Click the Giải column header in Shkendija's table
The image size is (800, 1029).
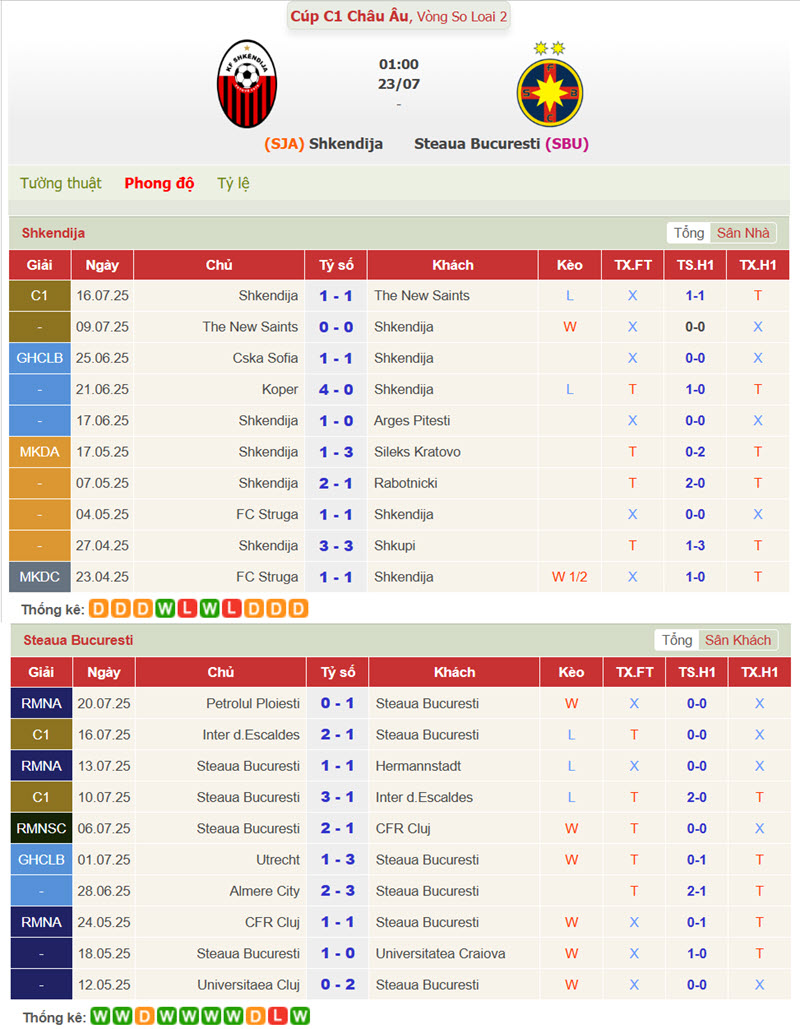(x=39, y=265)
